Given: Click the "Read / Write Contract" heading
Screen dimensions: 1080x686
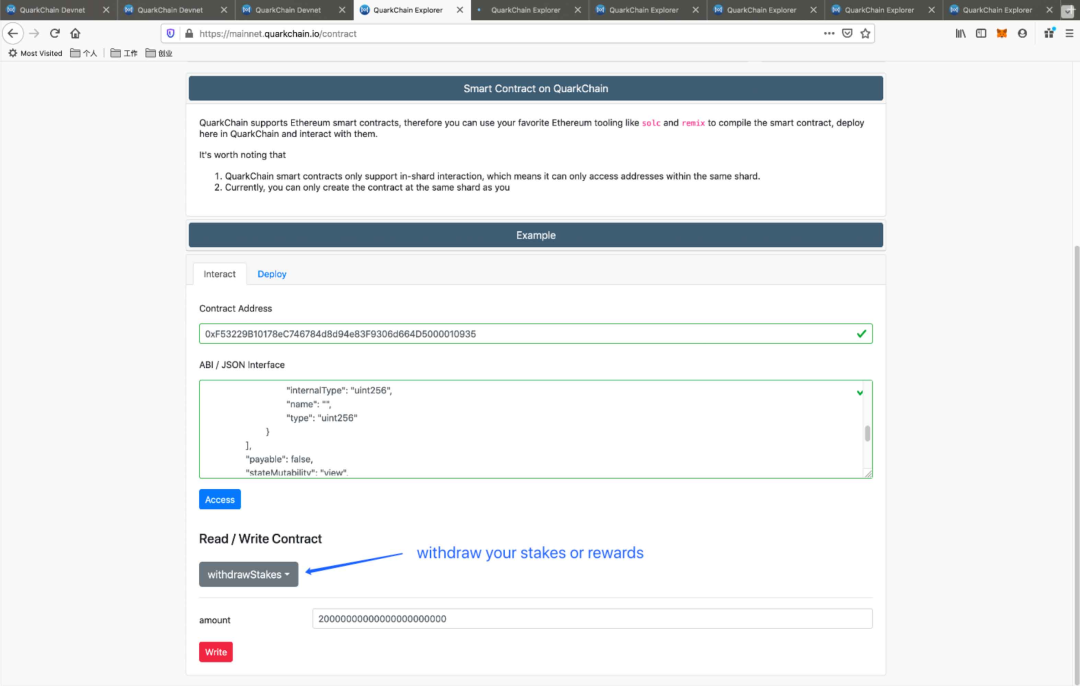Looking at the screenshot, I should point(260,539).
